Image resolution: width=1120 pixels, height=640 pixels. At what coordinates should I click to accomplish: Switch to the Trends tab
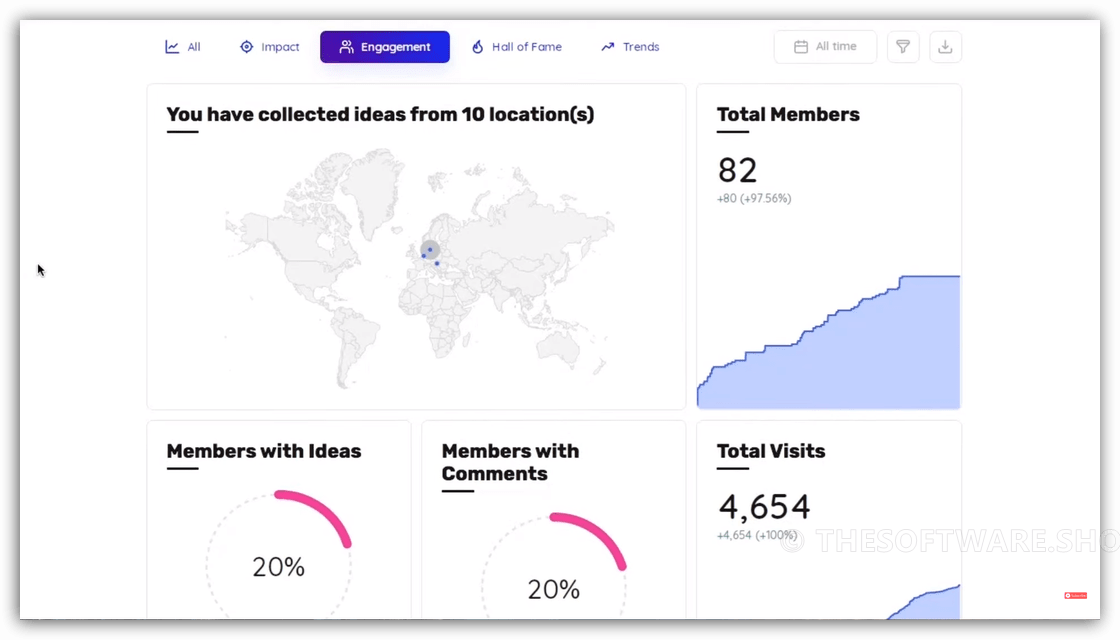(x=629, y=46)
